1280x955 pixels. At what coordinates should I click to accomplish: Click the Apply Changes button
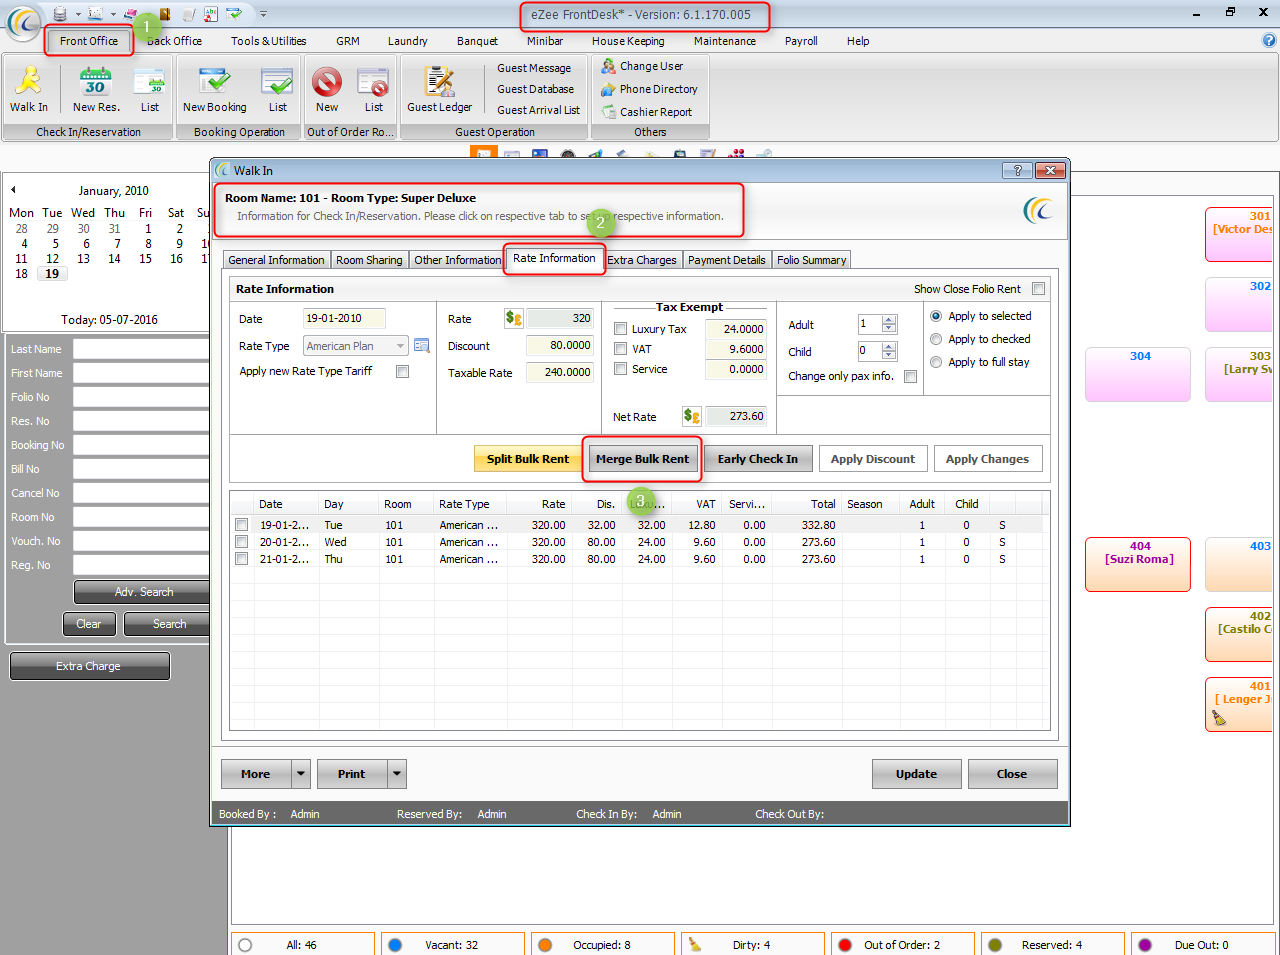(988, 459)
